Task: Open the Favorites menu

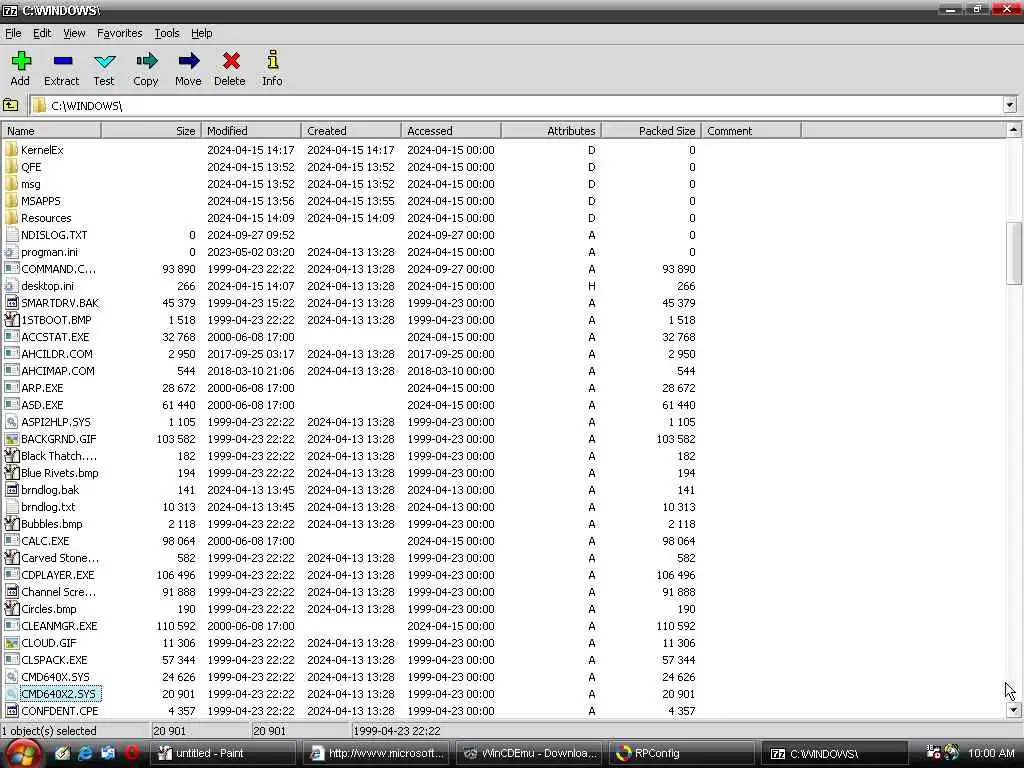Action: point(120,33)
